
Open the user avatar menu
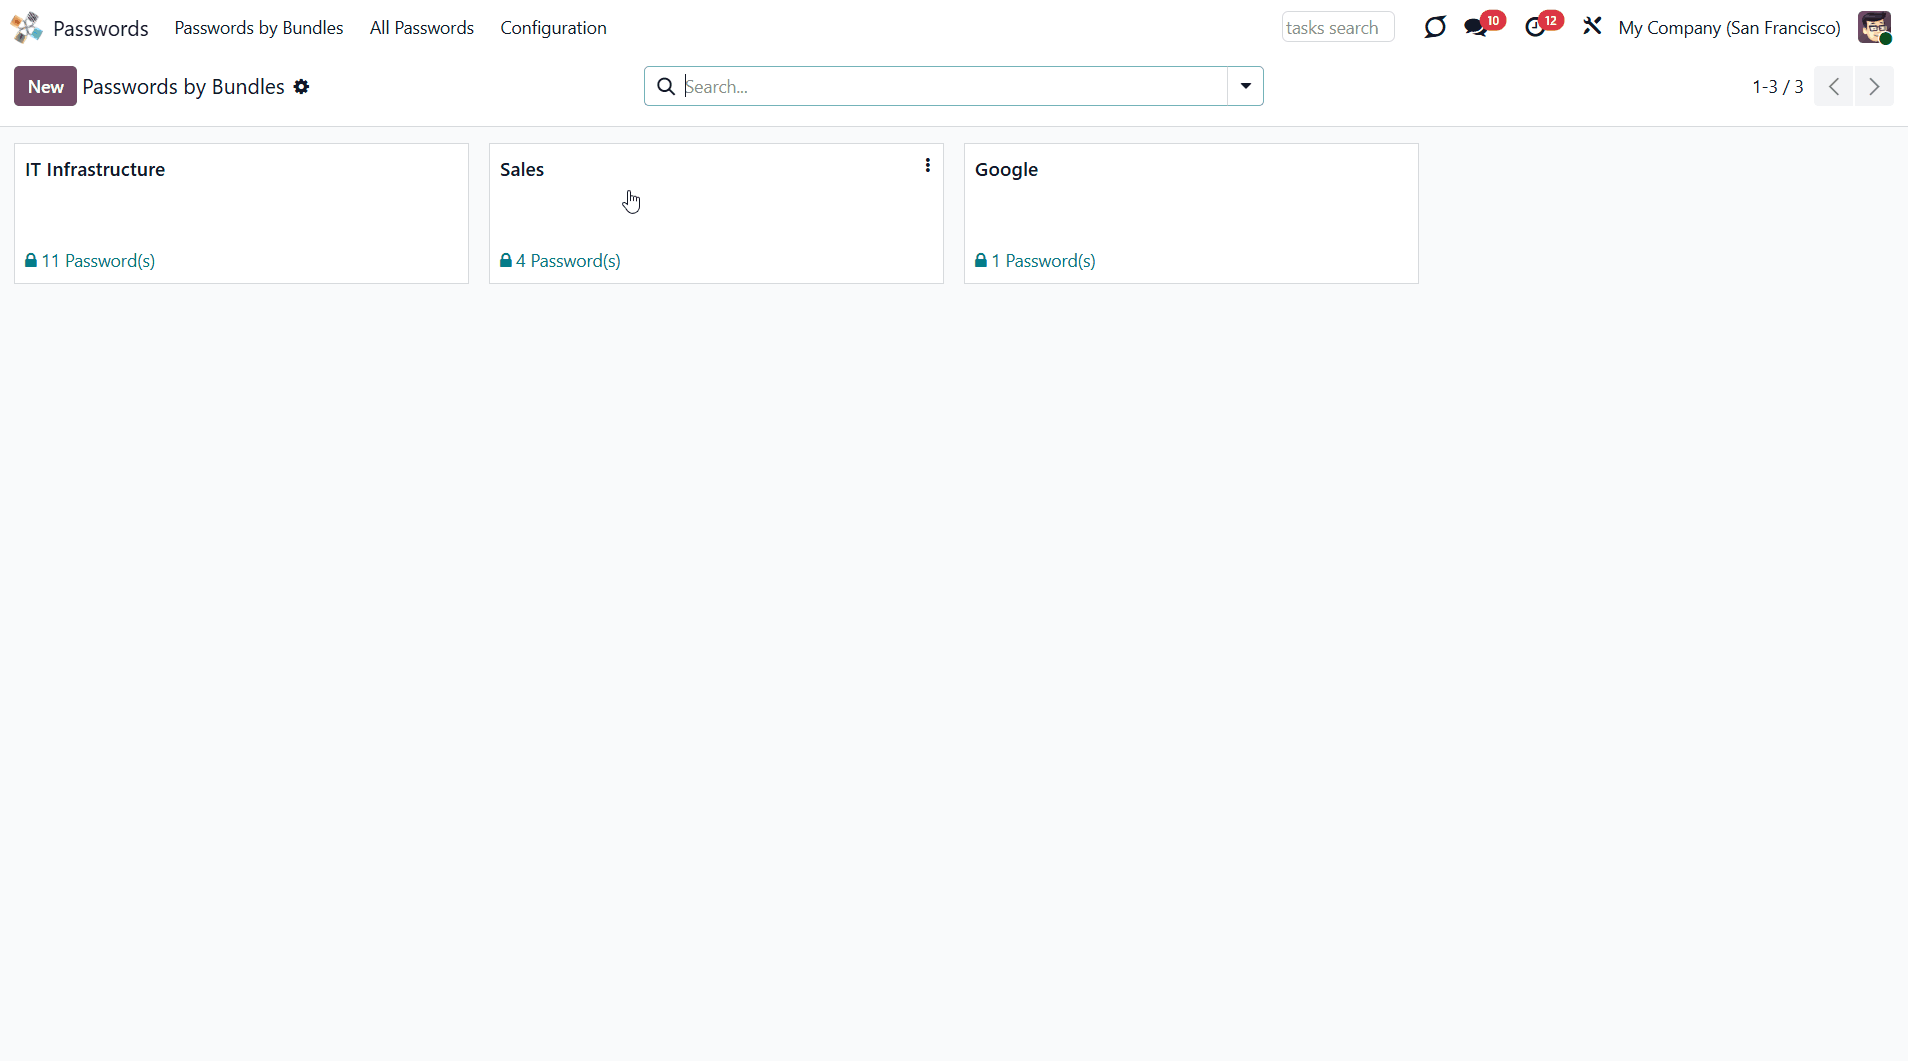[1873, 27]
